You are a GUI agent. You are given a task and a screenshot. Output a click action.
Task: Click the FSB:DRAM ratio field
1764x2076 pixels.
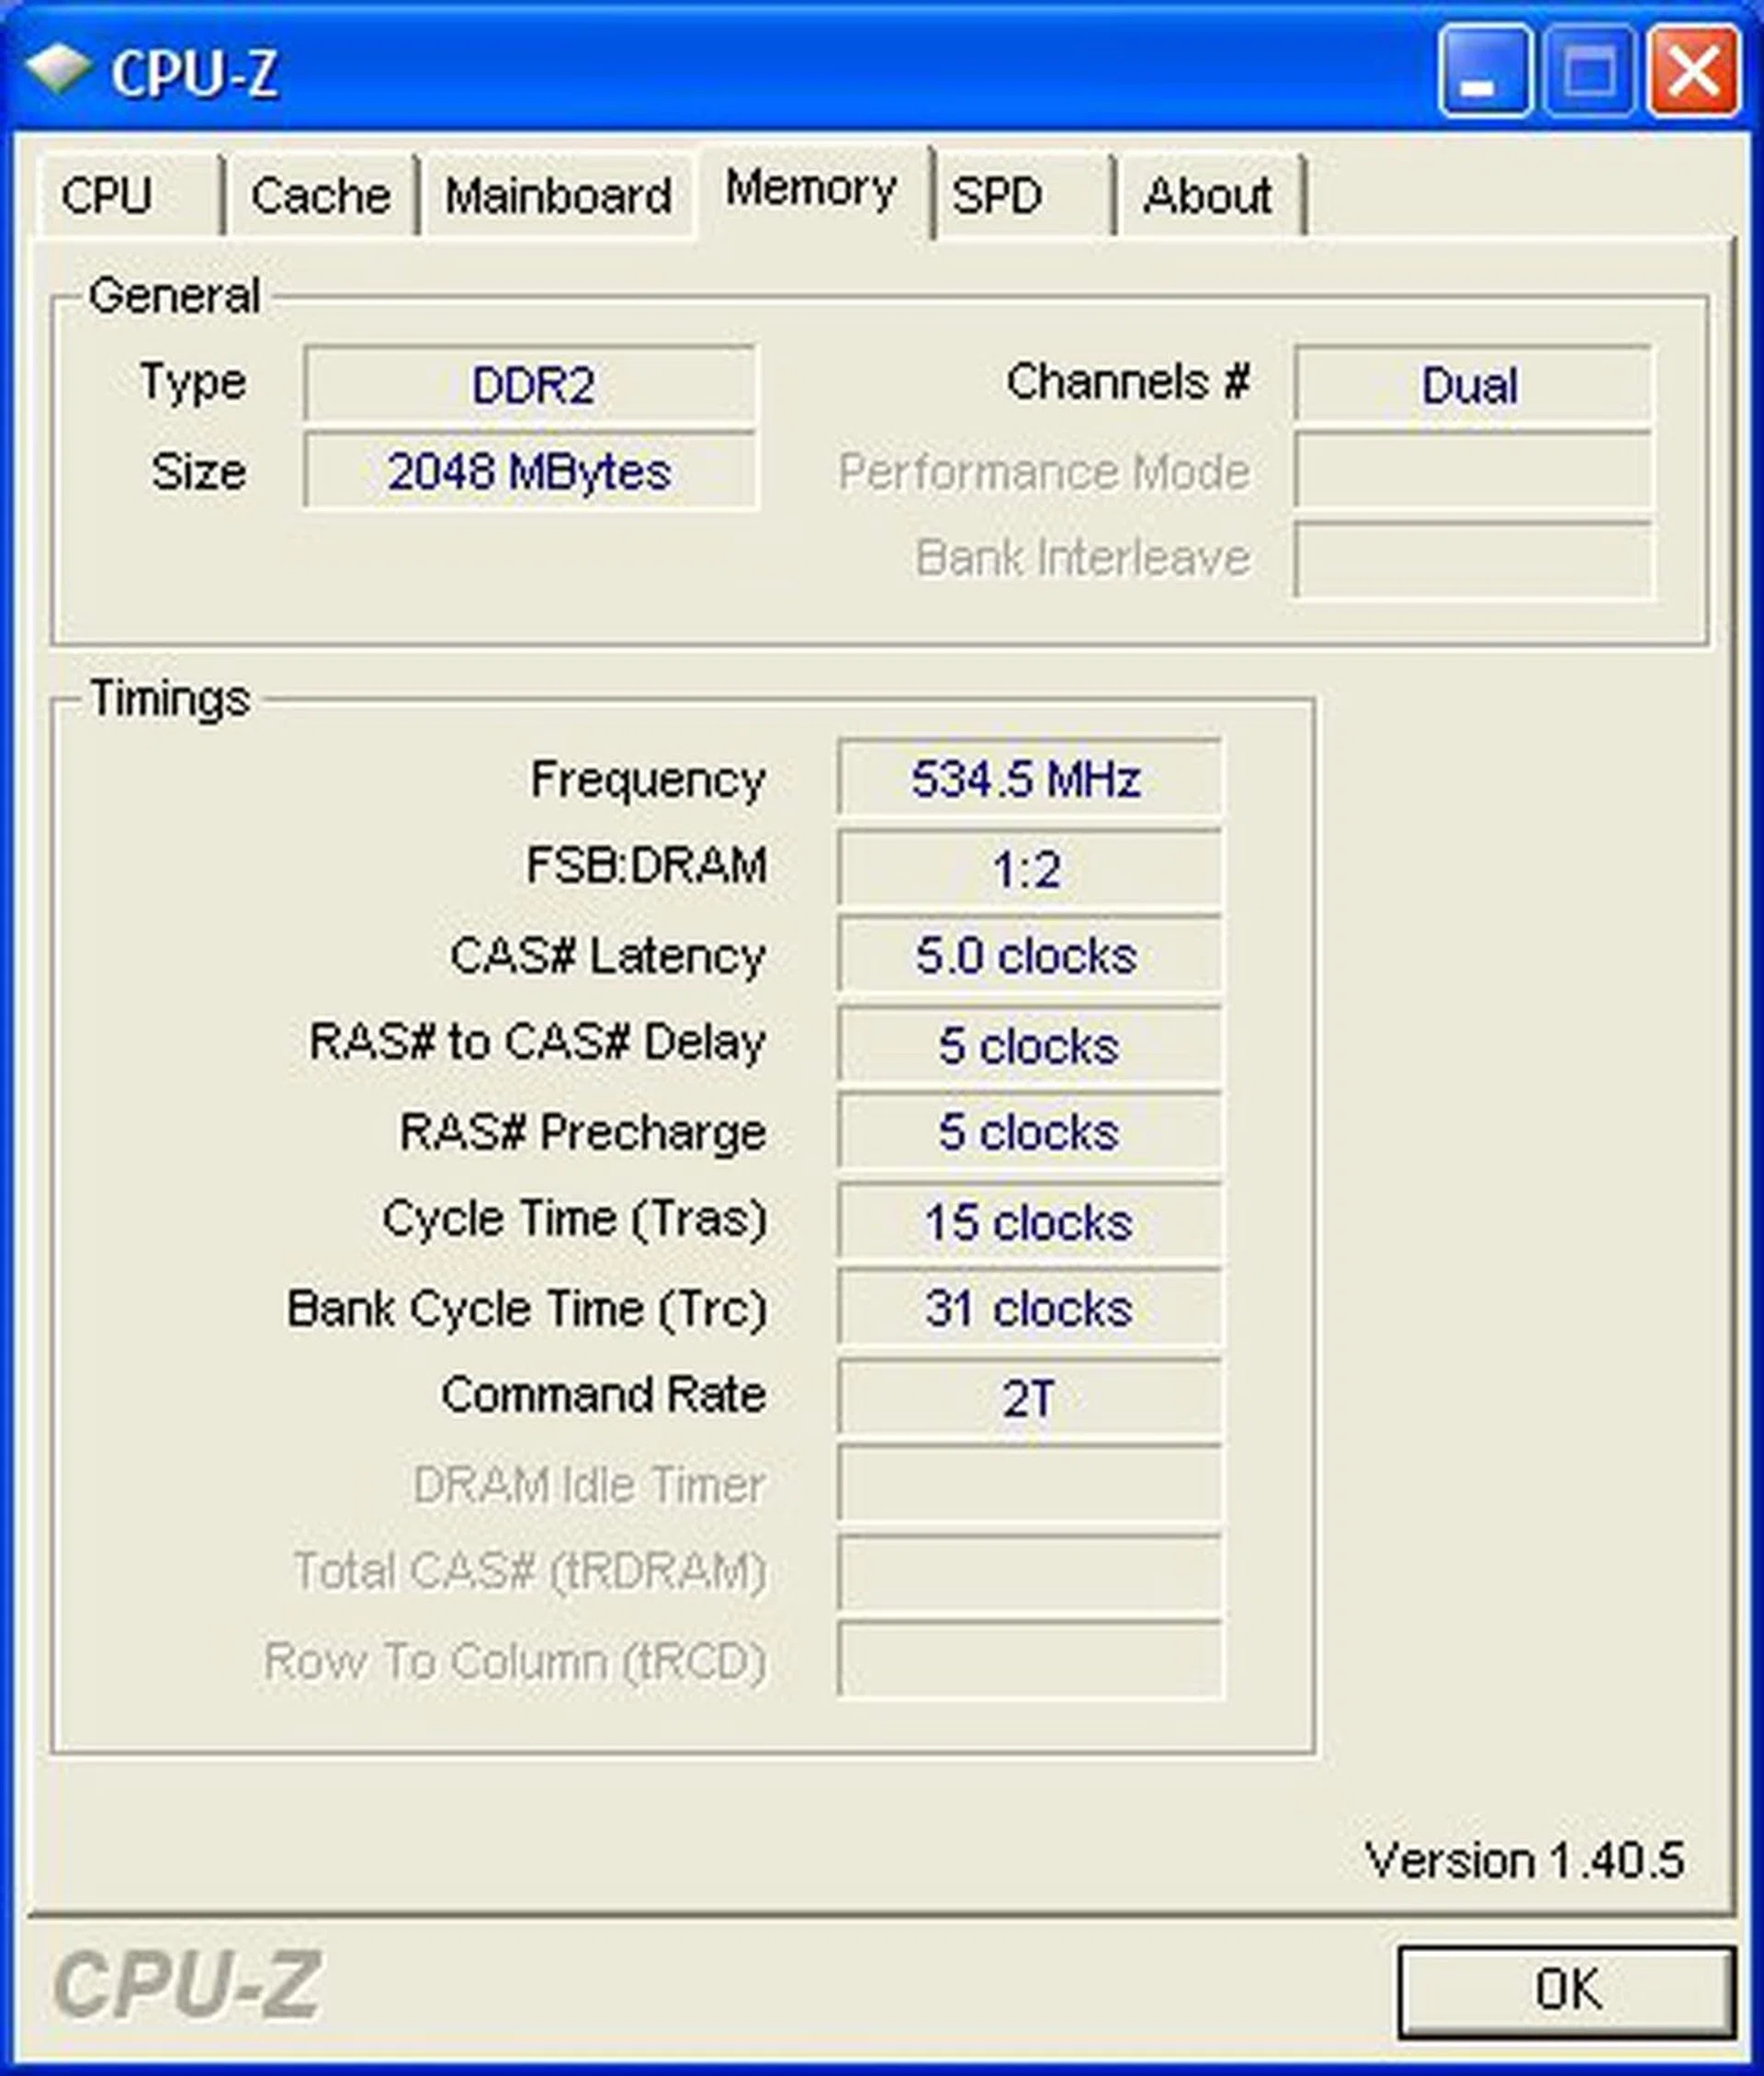coord(1028,868)
